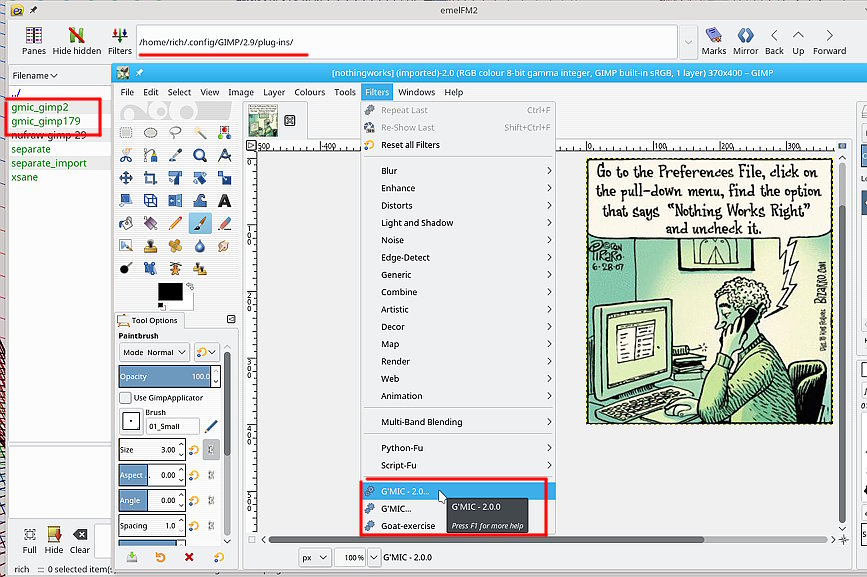Select the Text tool
Viewport: 867px width, 577px height.
[224, 201]
